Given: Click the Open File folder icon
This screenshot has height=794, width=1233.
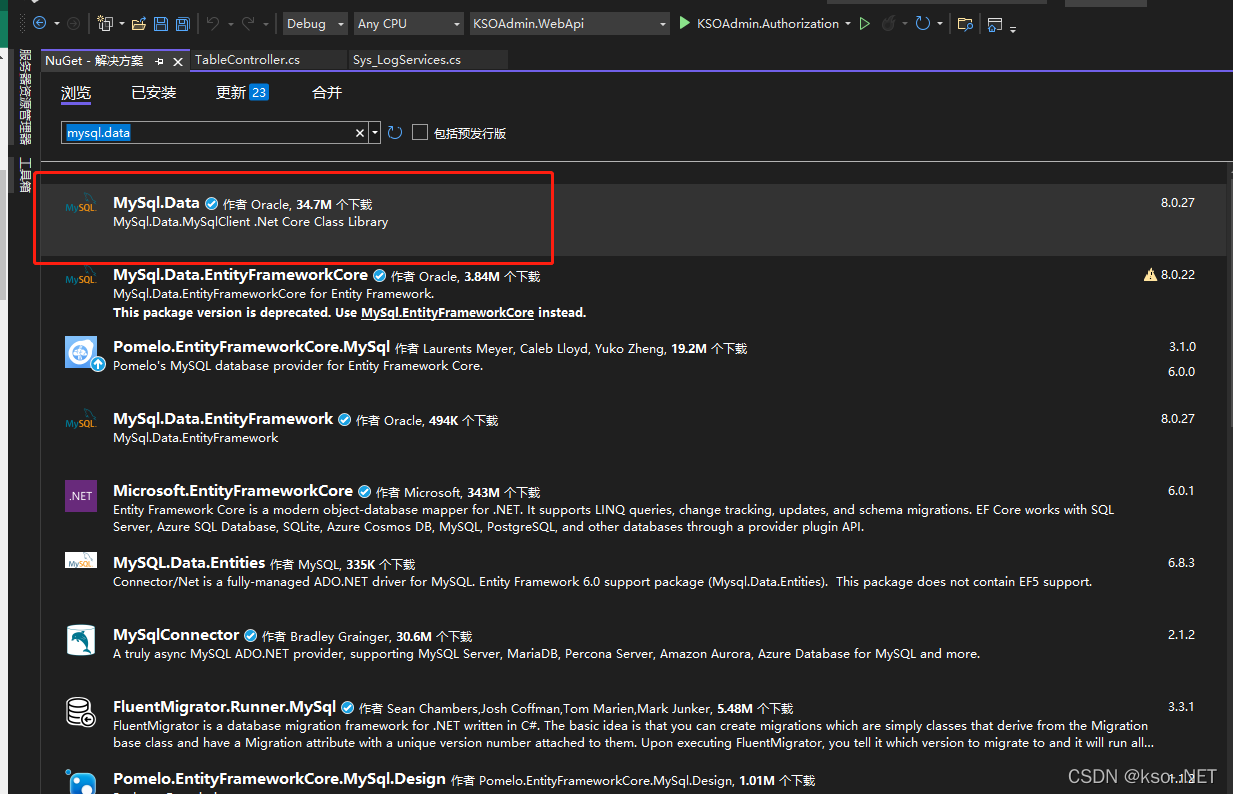Looking at the screenshot, I should [139, 23].
